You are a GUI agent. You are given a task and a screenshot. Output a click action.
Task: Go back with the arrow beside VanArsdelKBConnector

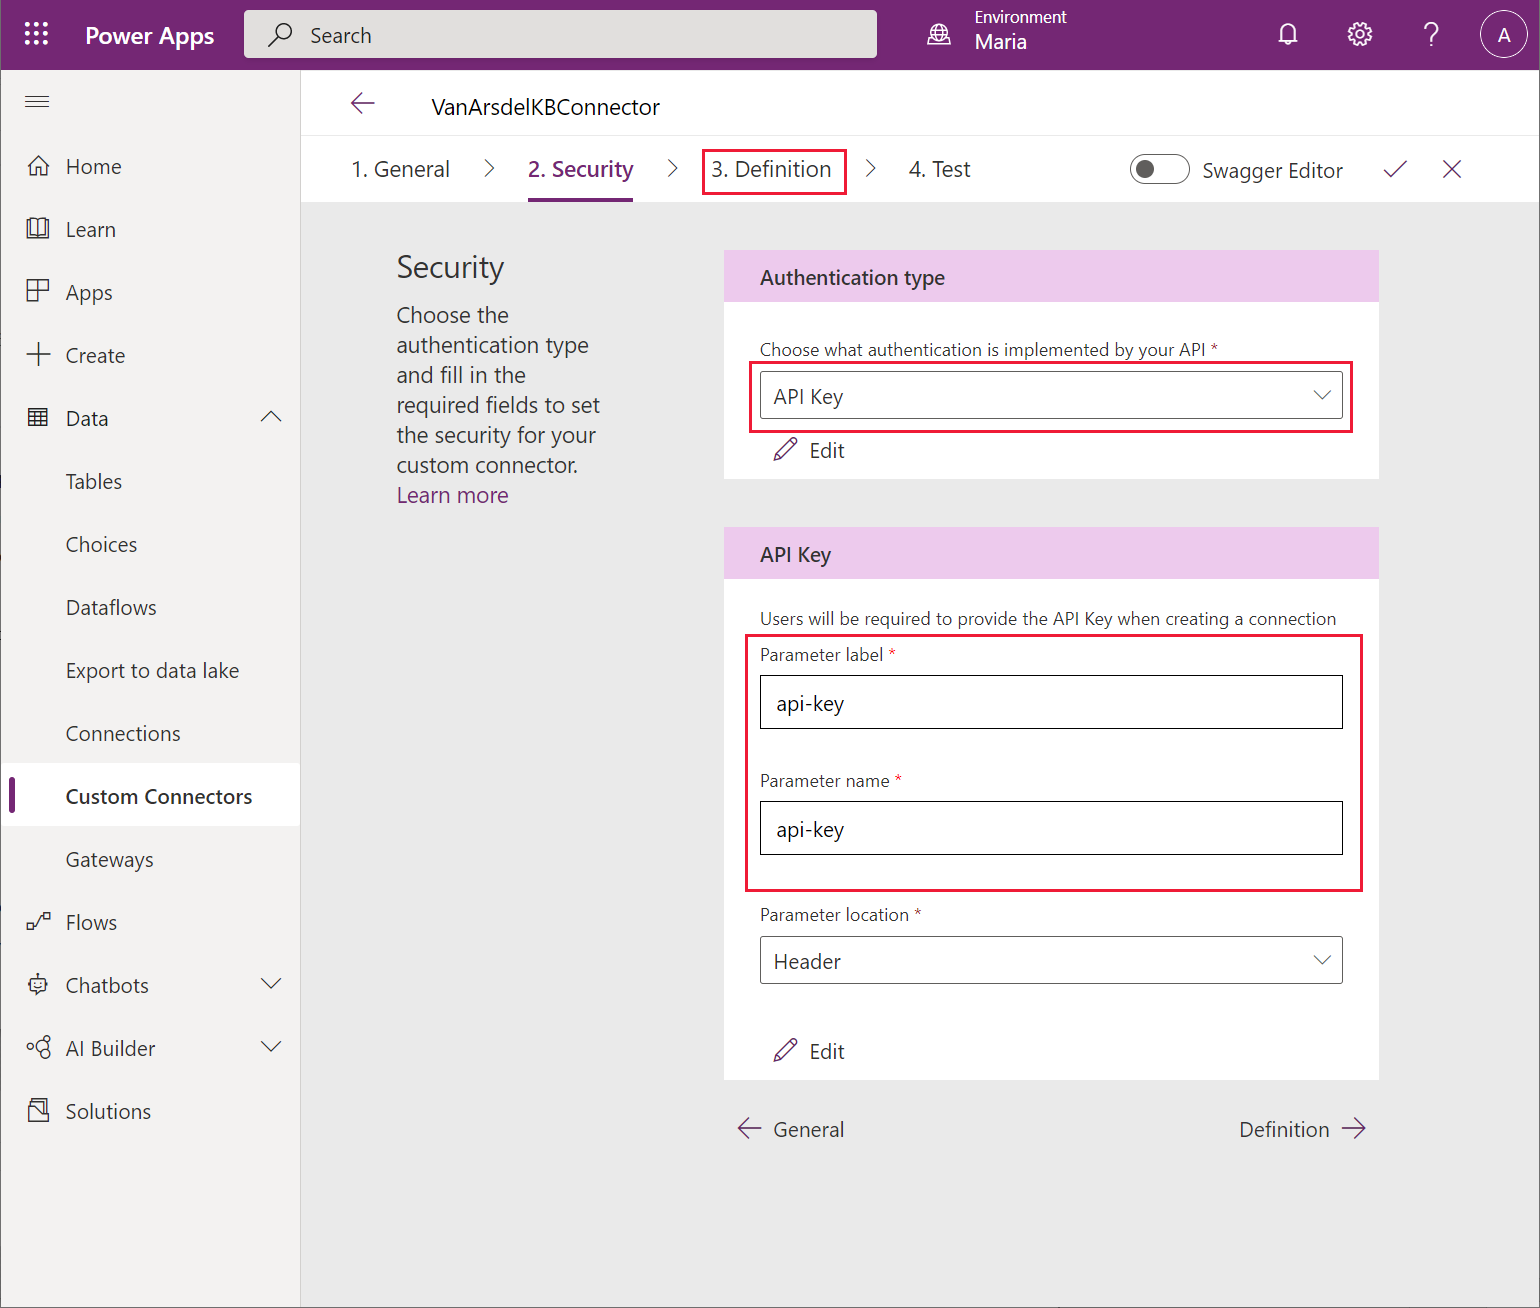[363, 103]
